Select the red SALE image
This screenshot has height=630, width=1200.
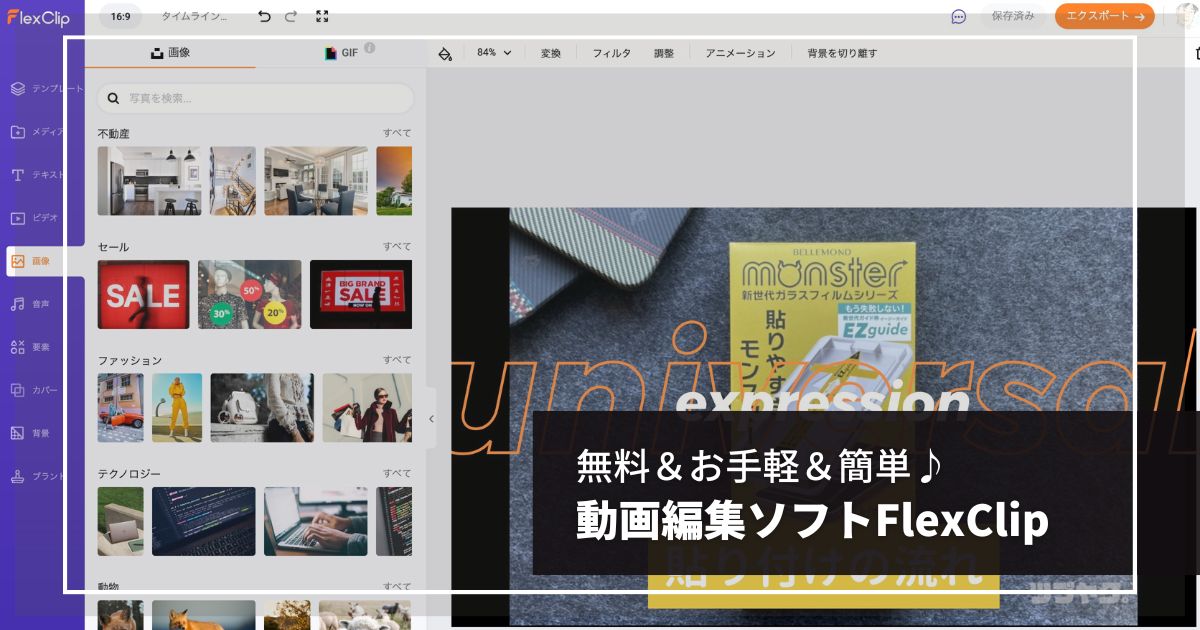143,294
